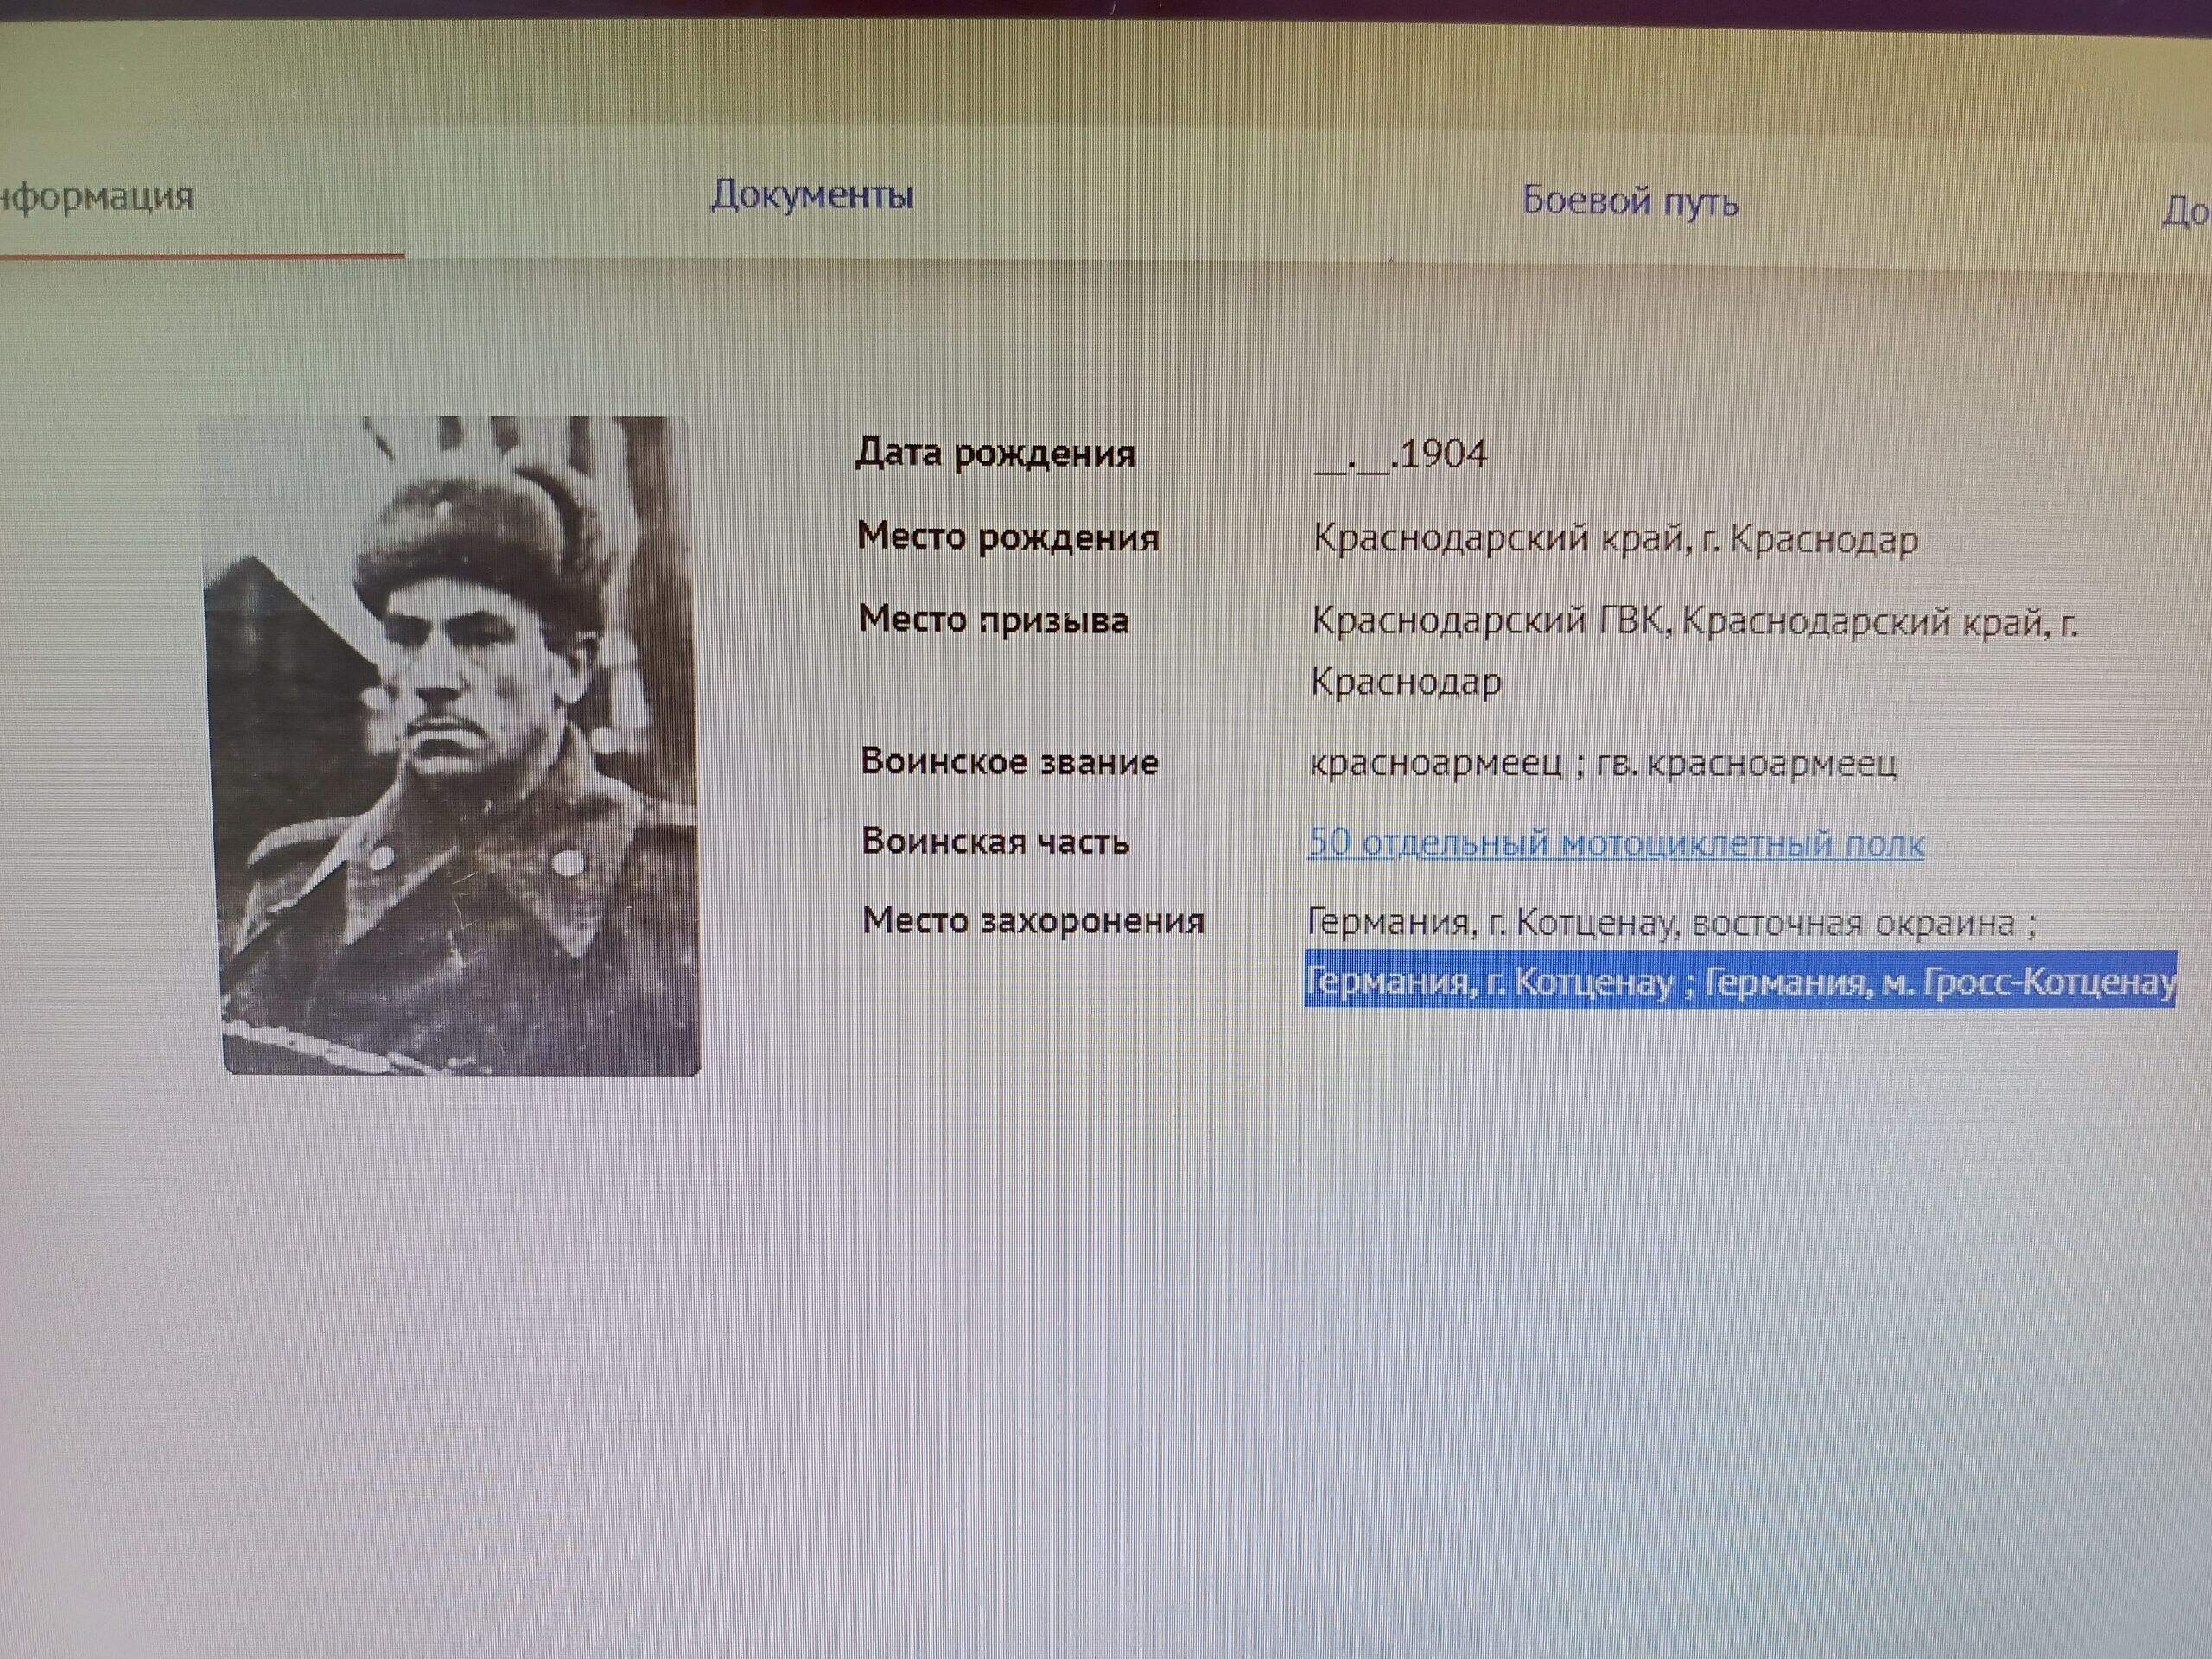Click the Краснодарский ГВК conscription place text
2212x1659 pixels.
tap(1695, 652)
